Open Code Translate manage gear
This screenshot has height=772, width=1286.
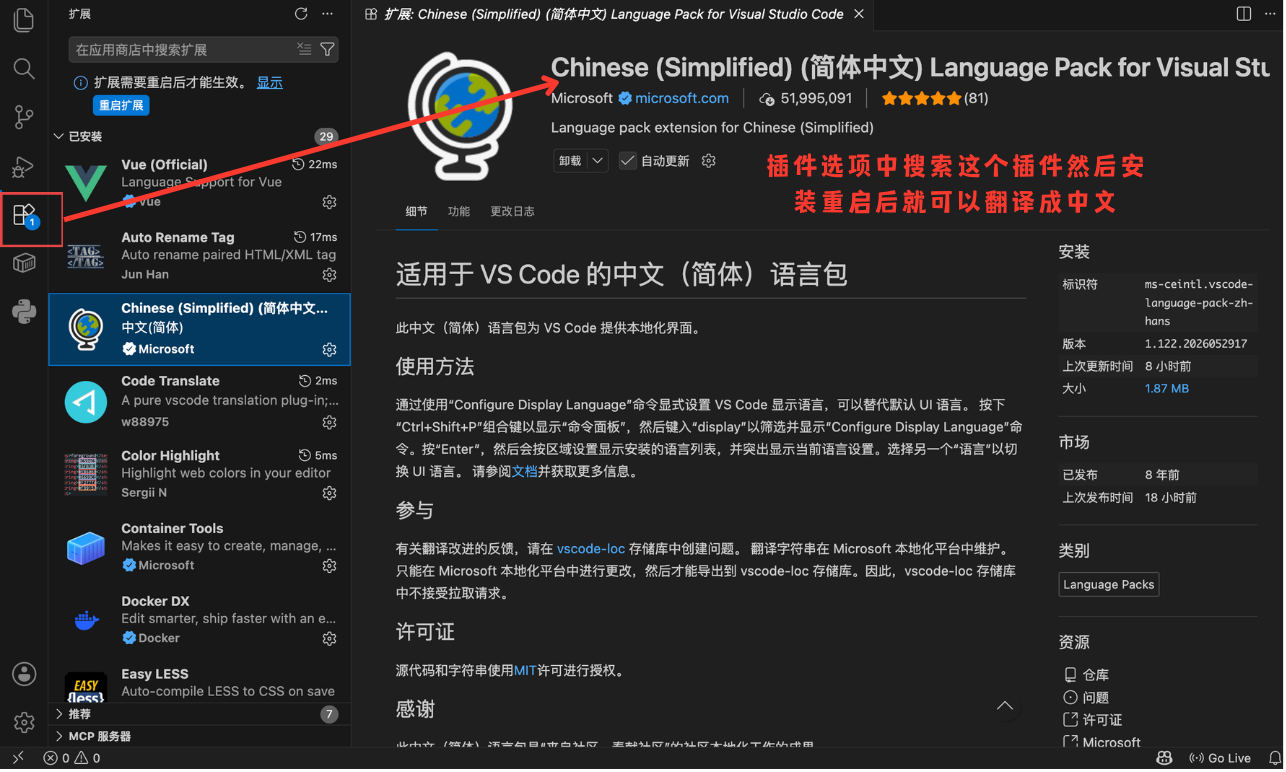point(329,422)
